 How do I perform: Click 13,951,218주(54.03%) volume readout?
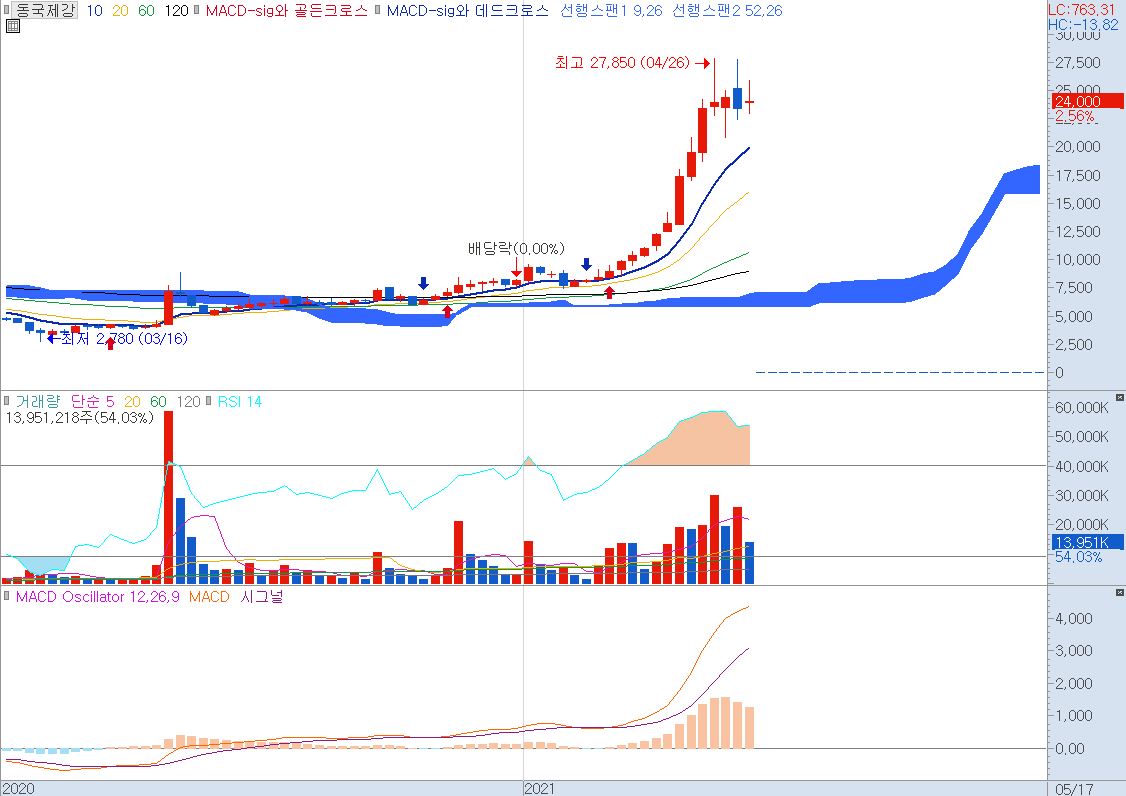(80, 417)
